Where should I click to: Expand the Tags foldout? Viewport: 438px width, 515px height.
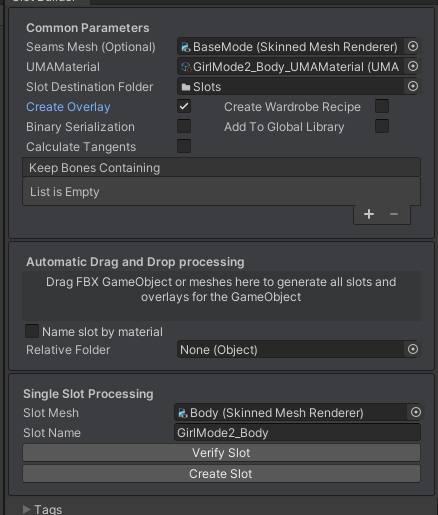(26, 509)
